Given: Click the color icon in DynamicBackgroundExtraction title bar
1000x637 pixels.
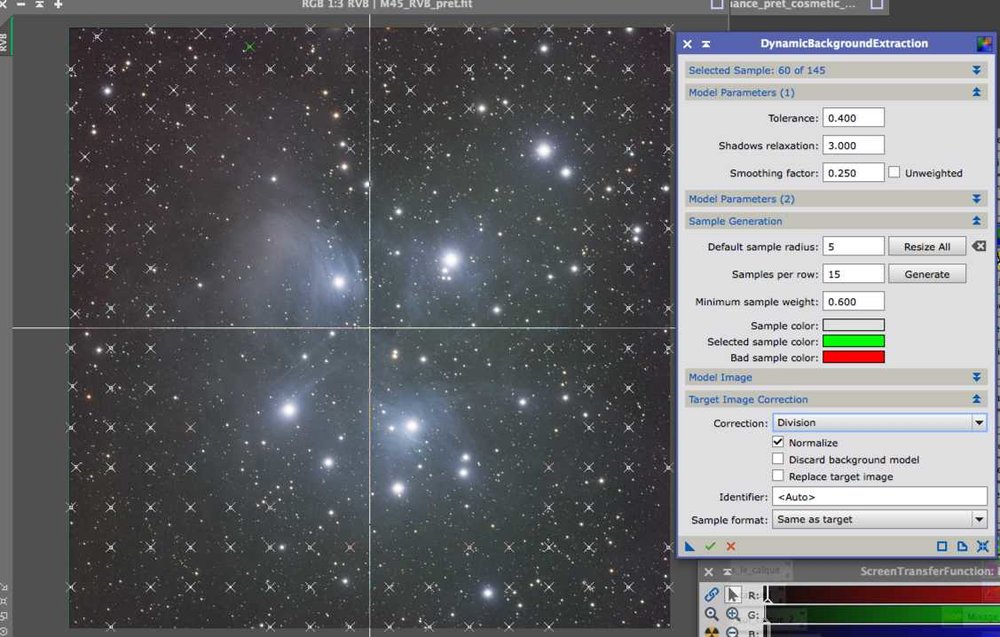Looking at the screenshot, I should (984, 43).
